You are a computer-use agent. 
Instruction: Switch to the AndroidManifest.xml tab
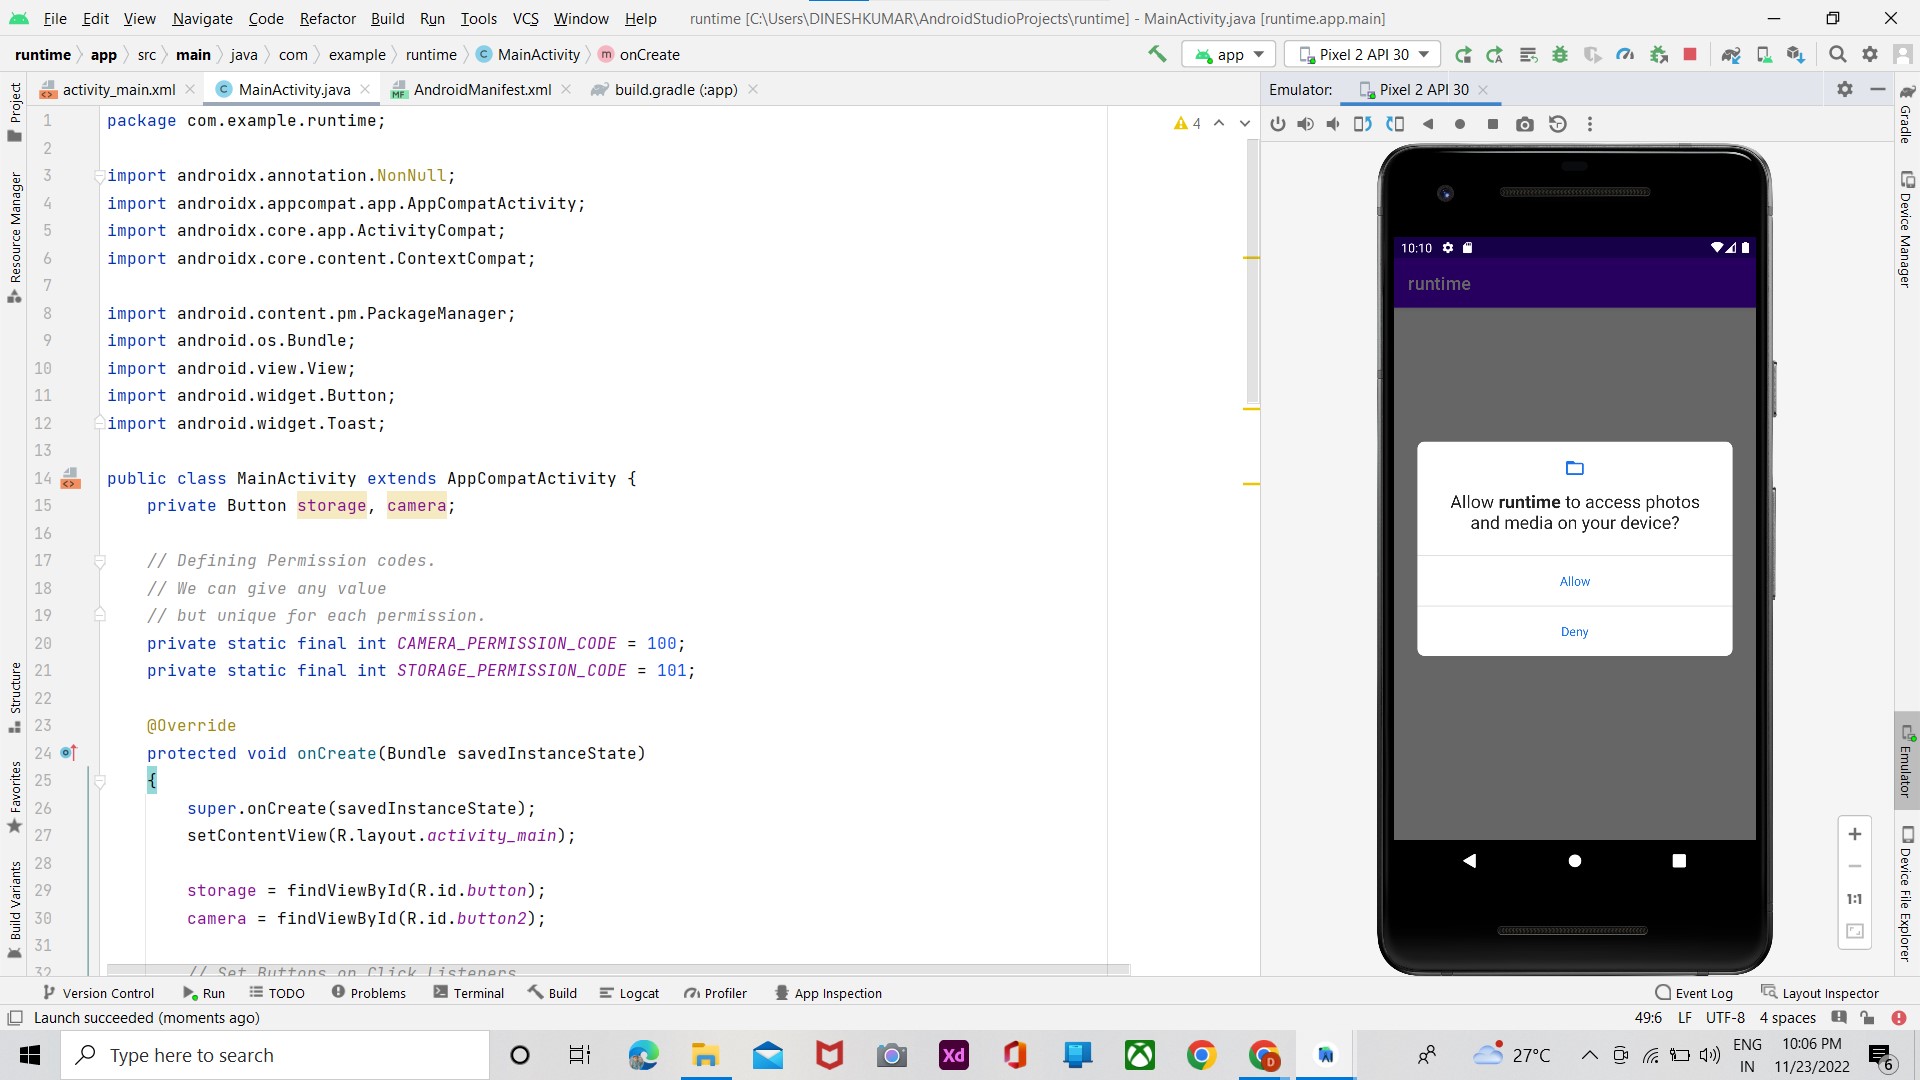(482, 89)
